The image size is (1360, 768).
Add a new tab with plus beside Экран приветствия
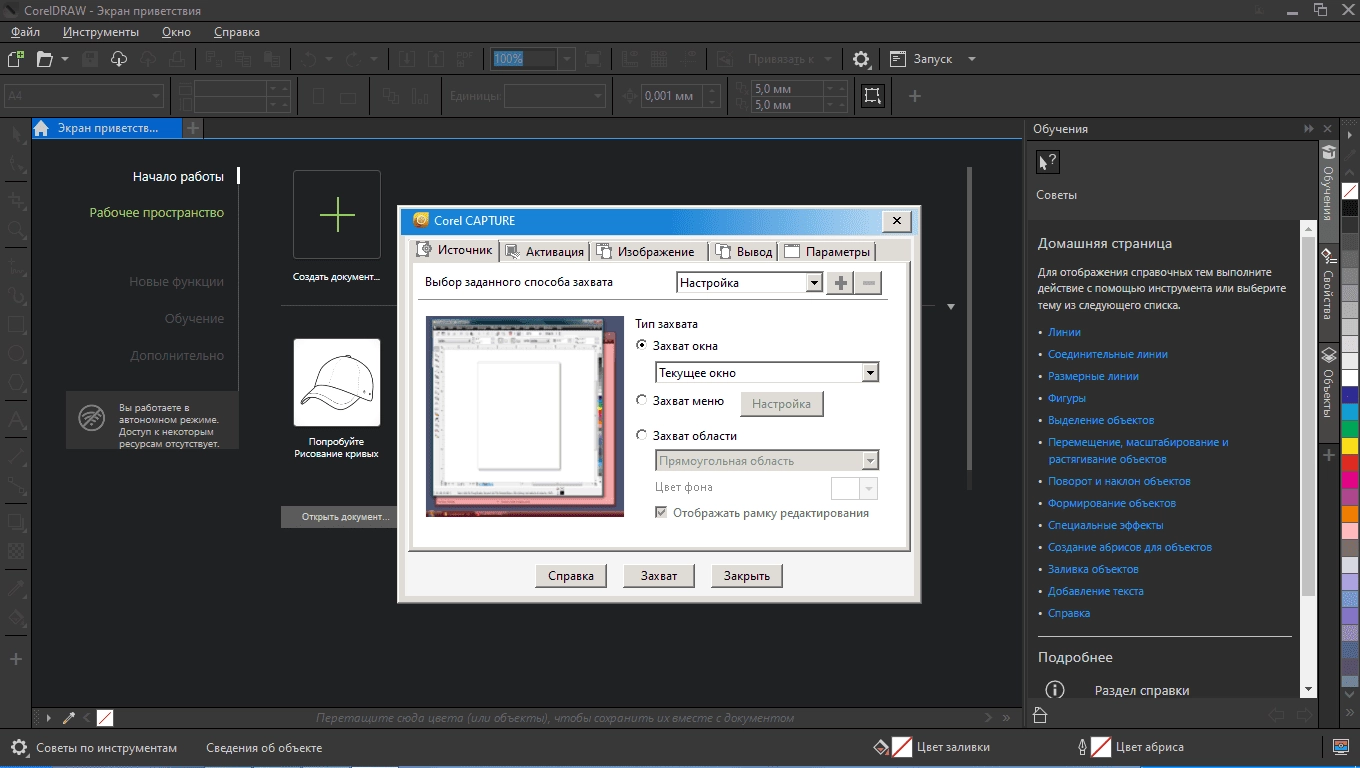(193, 128)
